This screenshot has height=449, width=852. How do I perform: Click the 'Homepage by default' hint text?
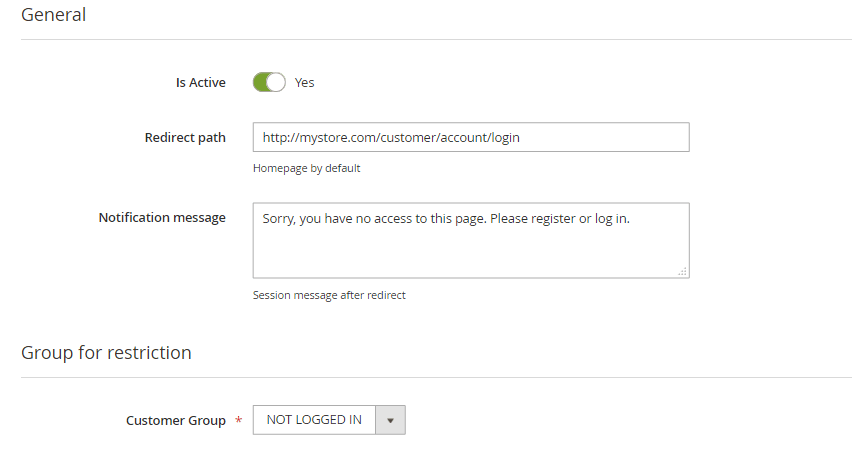(307, 168)
